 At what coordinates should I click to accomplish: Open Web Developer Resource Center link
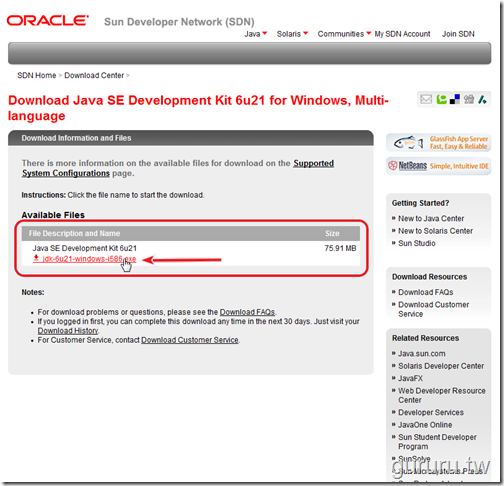pyautogui.click(x=442, y=395)
